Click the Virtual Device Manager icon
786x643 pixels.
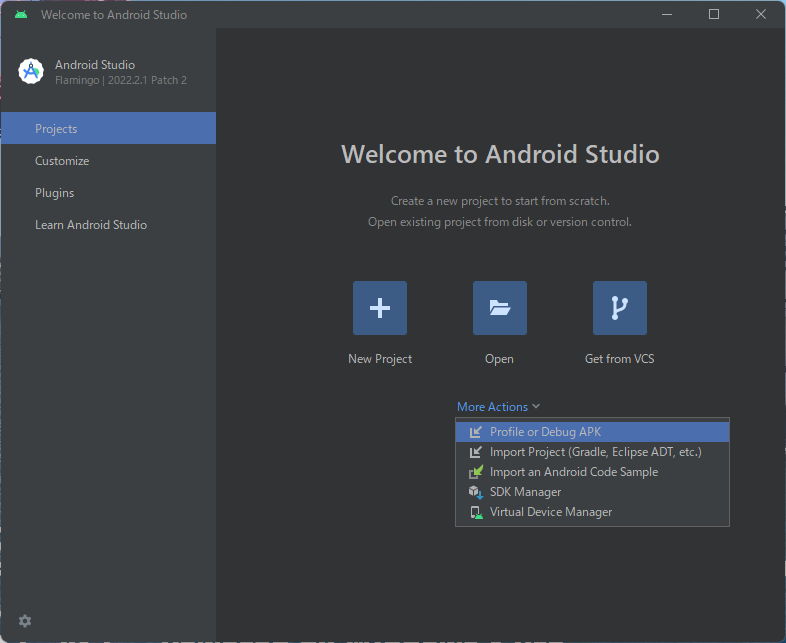[476, 512]
